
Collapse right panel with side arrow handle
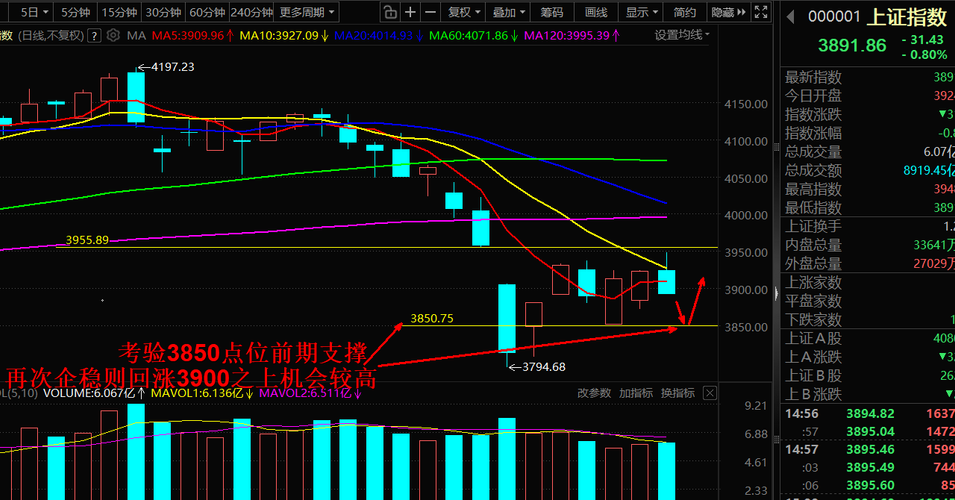776,294
